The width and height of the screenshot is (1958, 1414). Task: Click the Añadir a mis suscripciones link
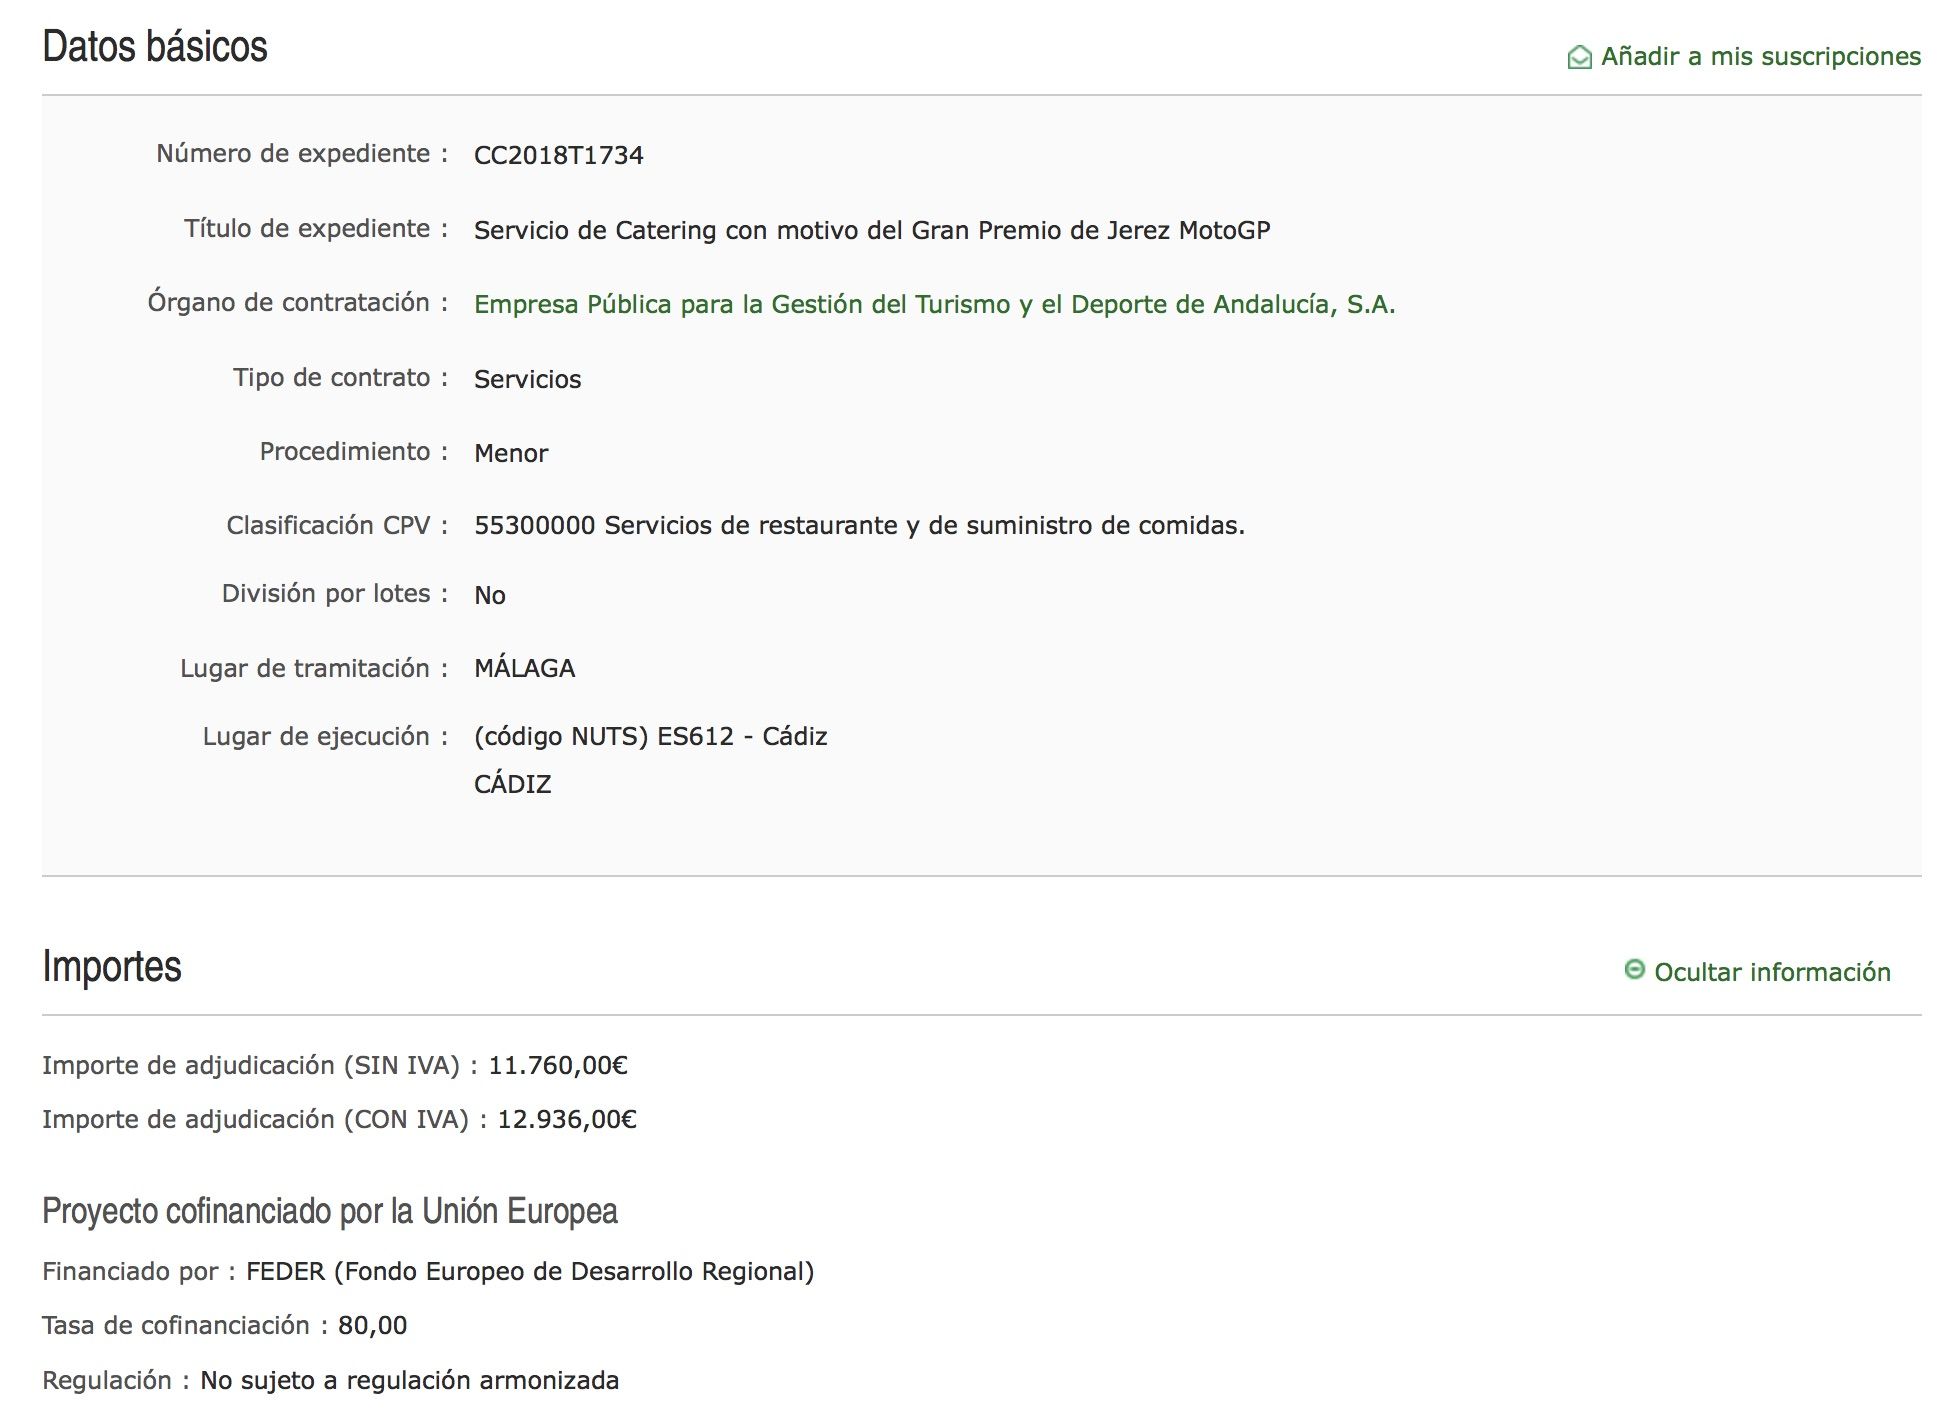[1760, 57]
